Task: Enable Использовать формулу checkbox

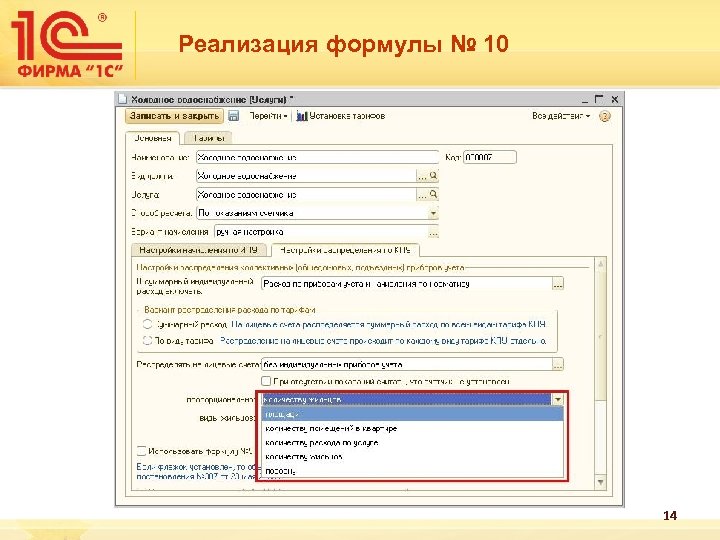Action: [x=141, y=451]
